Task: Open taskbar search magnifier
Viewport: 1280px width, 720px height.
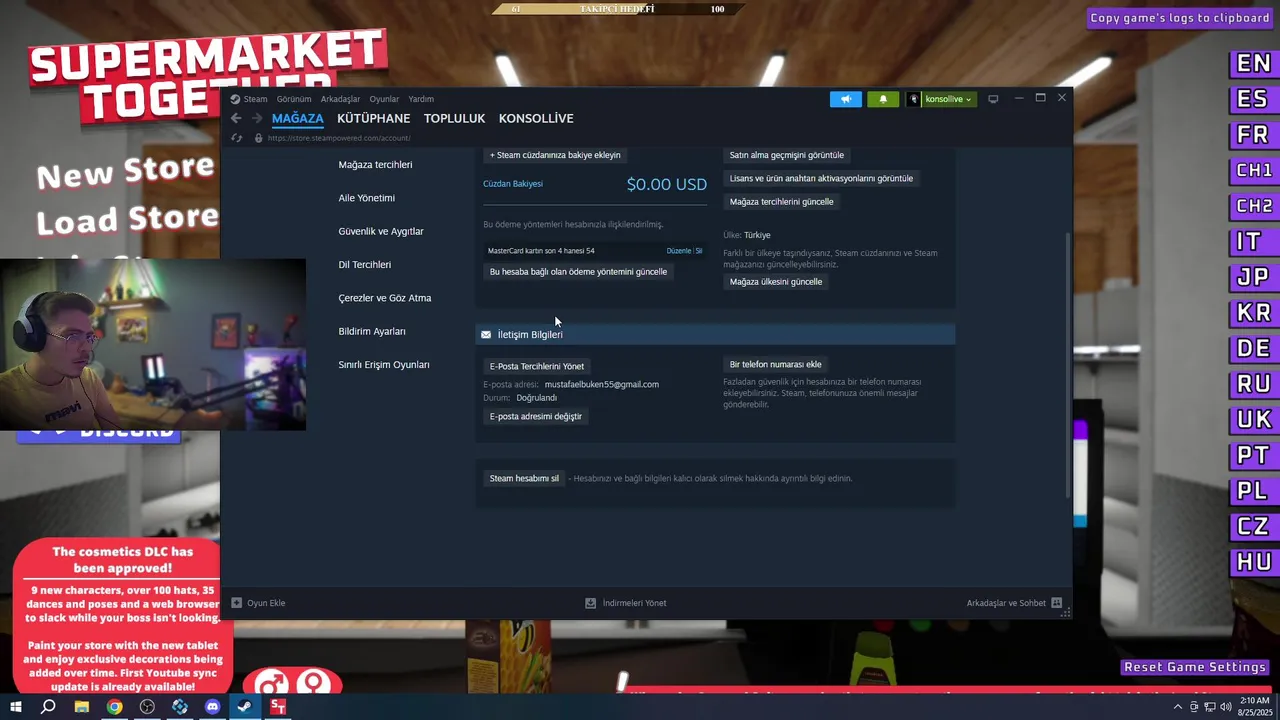Action: point(48,707)
